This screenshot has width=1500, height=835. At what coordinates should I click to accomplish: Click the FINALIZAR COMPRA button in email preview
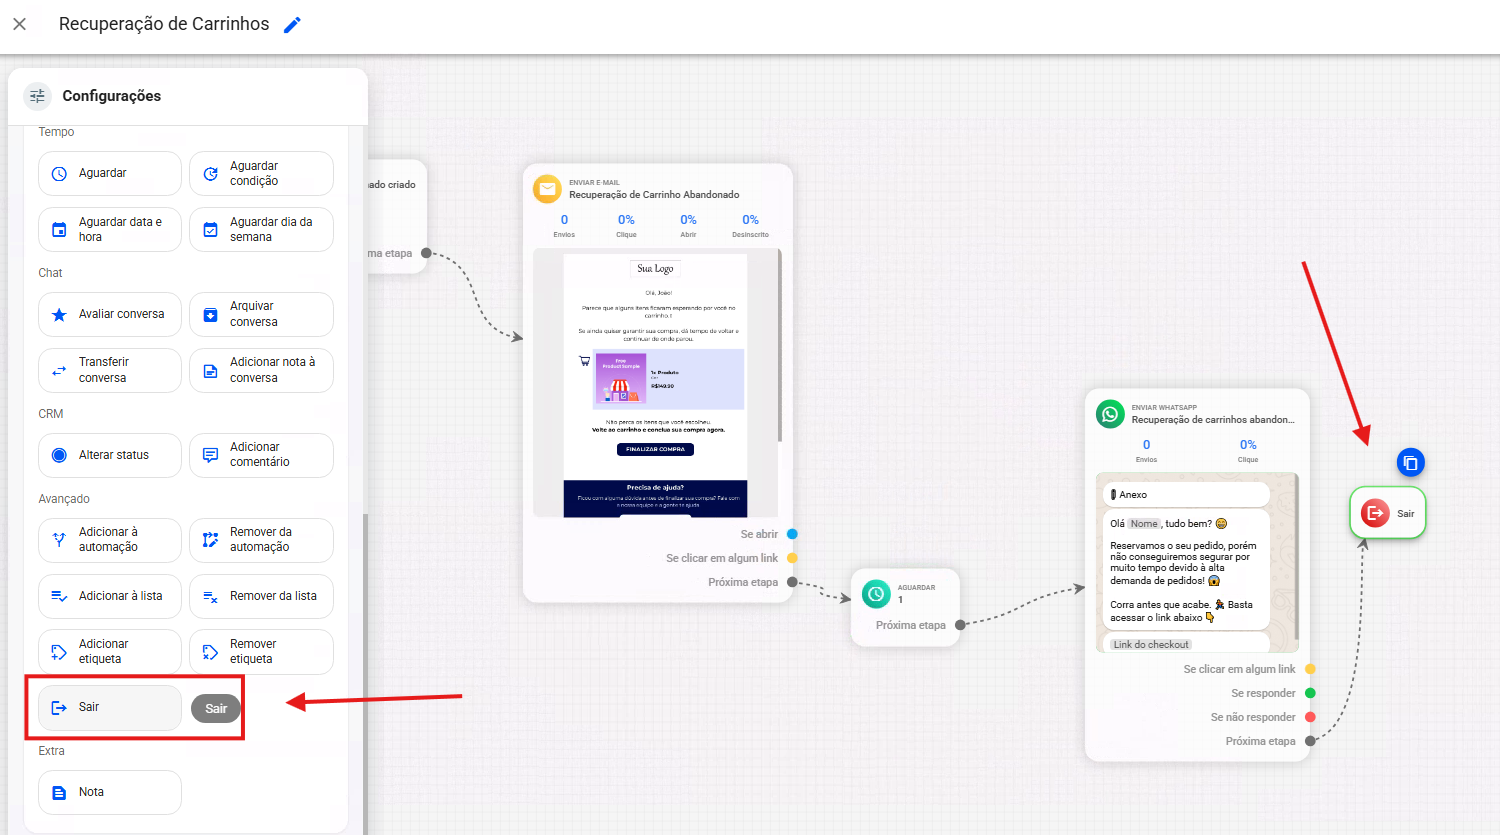[655, 449]
